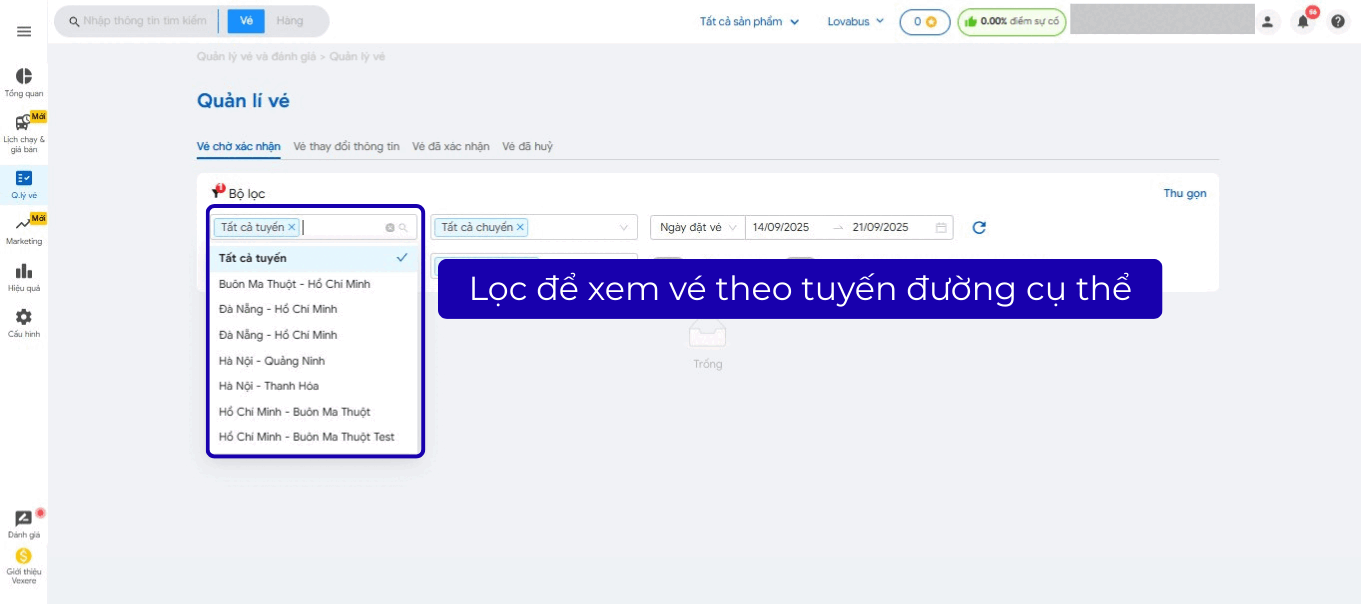Switch to Vé đã huỷ tab
This screenshot has width=1361, height=604.
(x=527, y=146)
